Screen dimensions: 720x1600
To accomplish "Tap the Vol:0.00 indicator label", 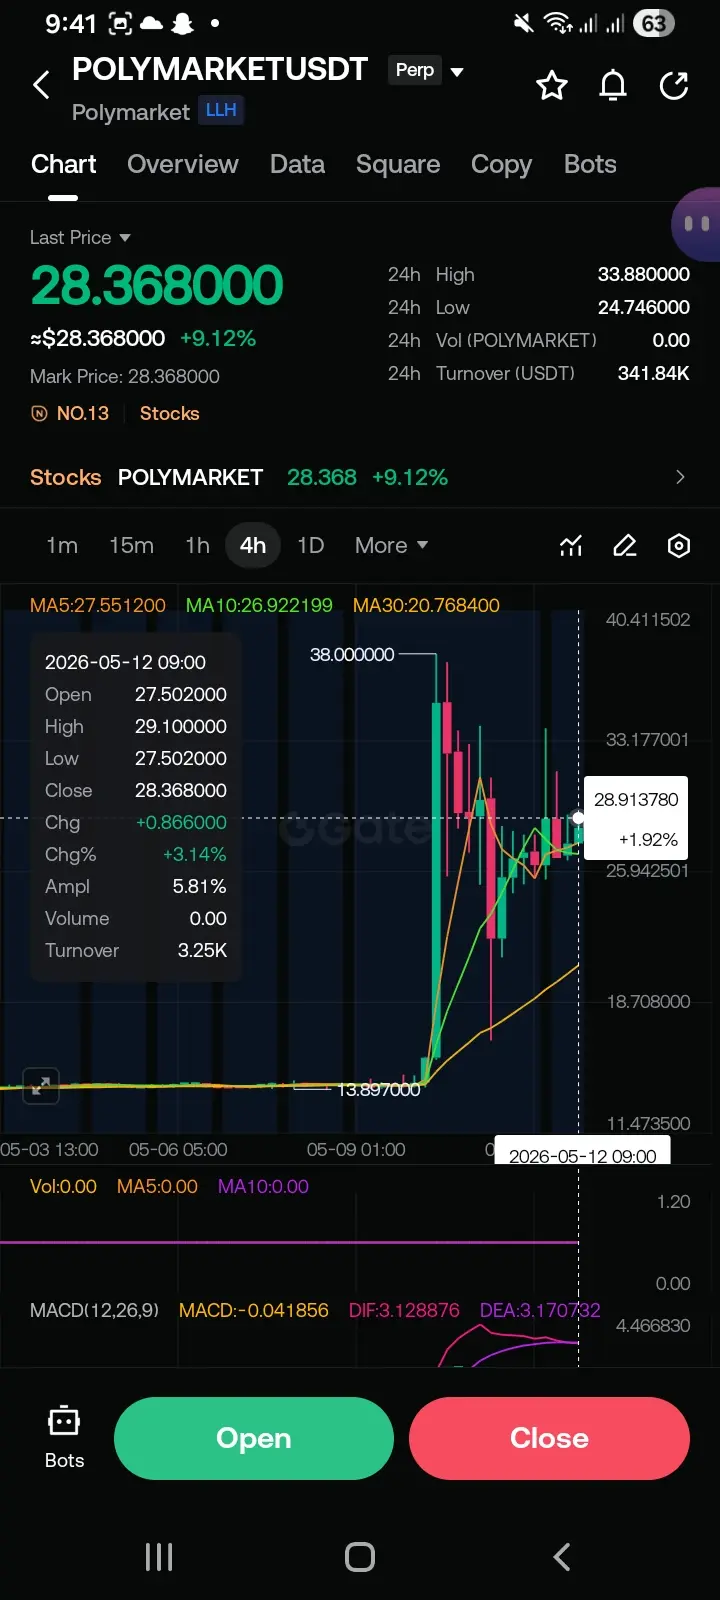I will click(x=63, y=1186).
